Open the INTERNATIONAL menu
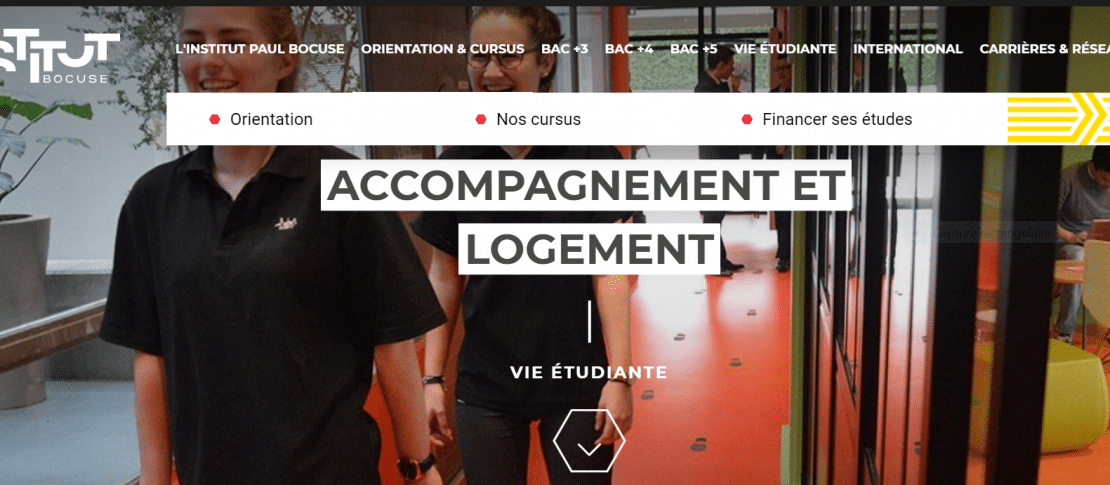This screenshot has height=485, width=1110. [x=908, y=49]
